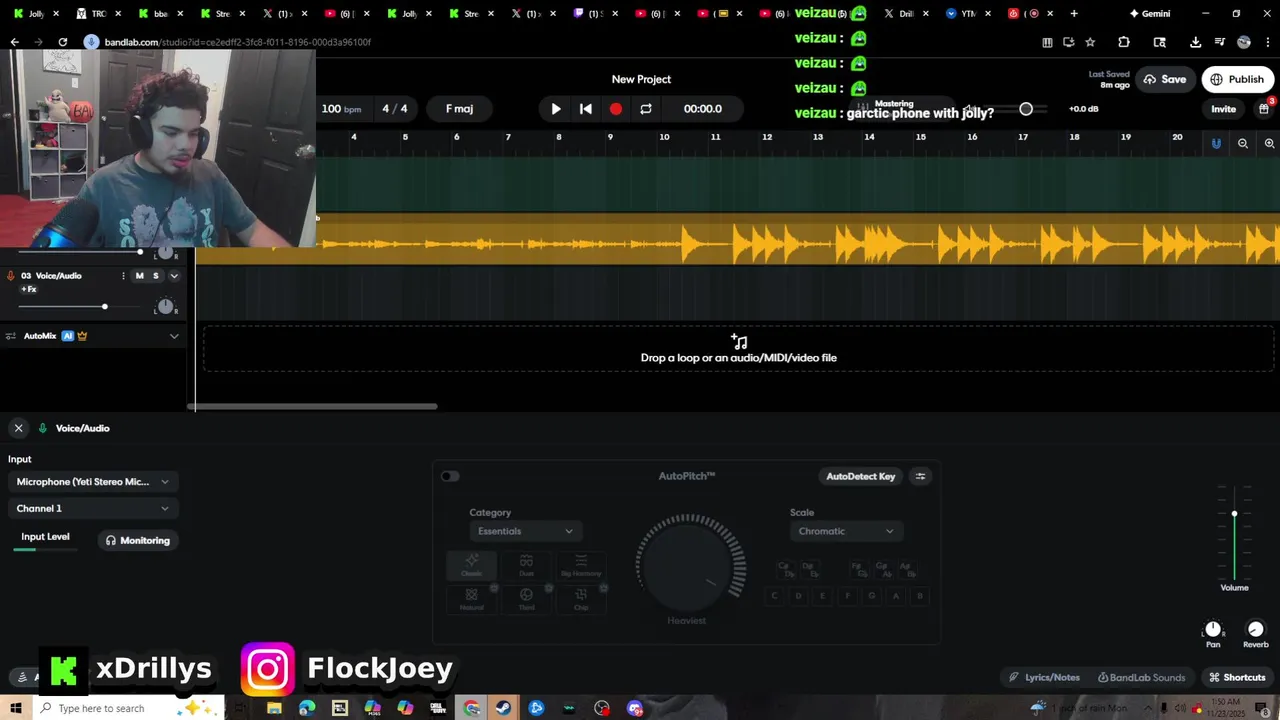Open the Lyrics/Notes panel
The height and width of the screenshot is (720, 1280).
click(1044, 677)
